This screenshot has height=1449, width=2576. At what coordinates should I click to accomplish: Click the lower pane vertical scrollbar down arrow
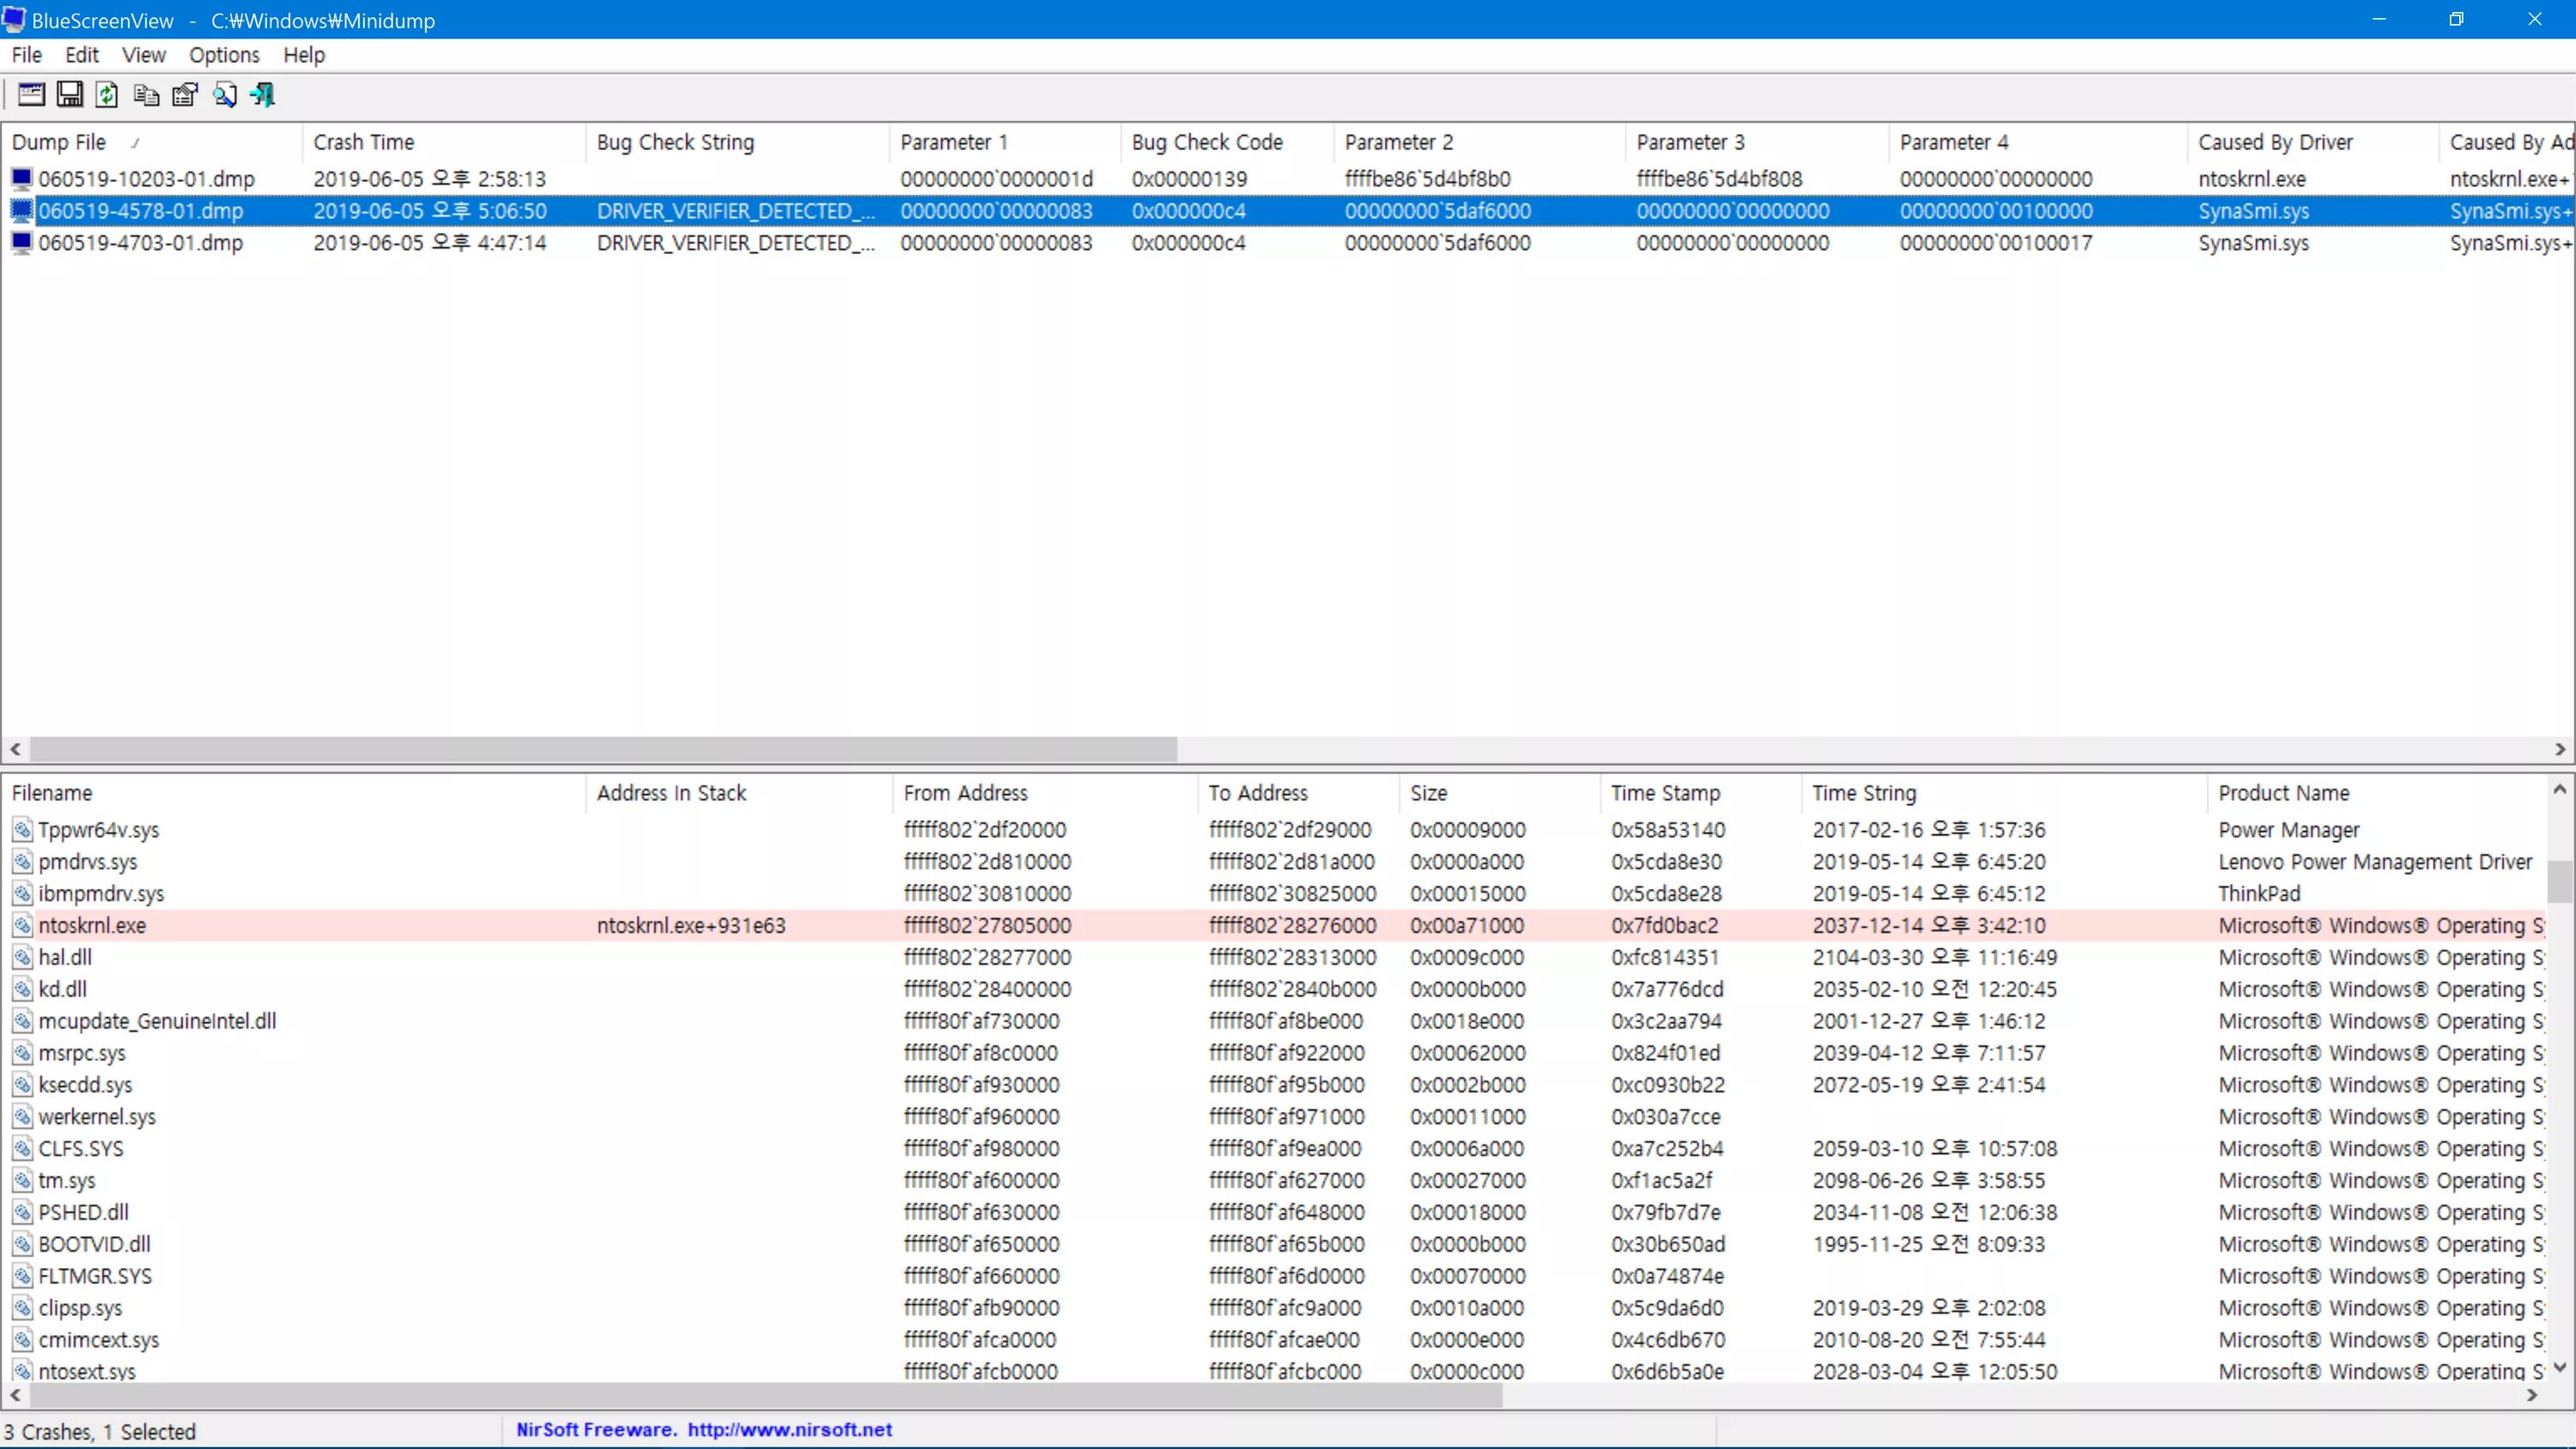(2559, 1367)
